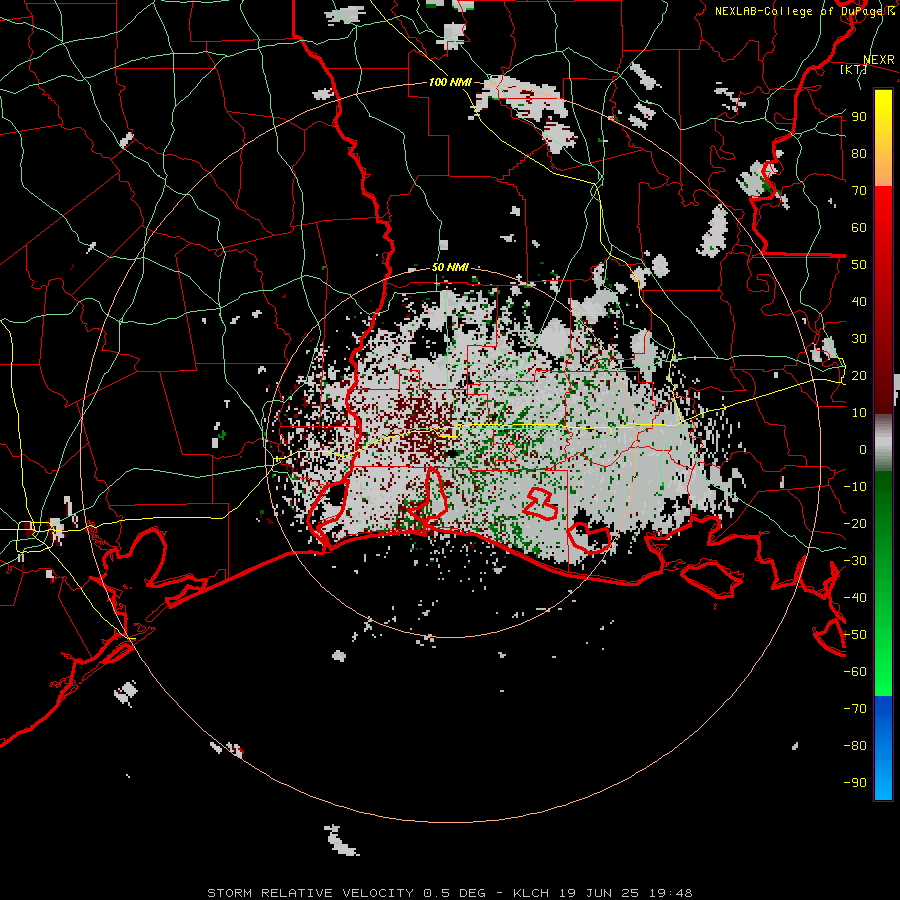Image resolution: width=900 pixels, height=900 pixels.
Task: Click the 70 value on the velocity scale
Action: pyautogui.click(x=859, y=191)
